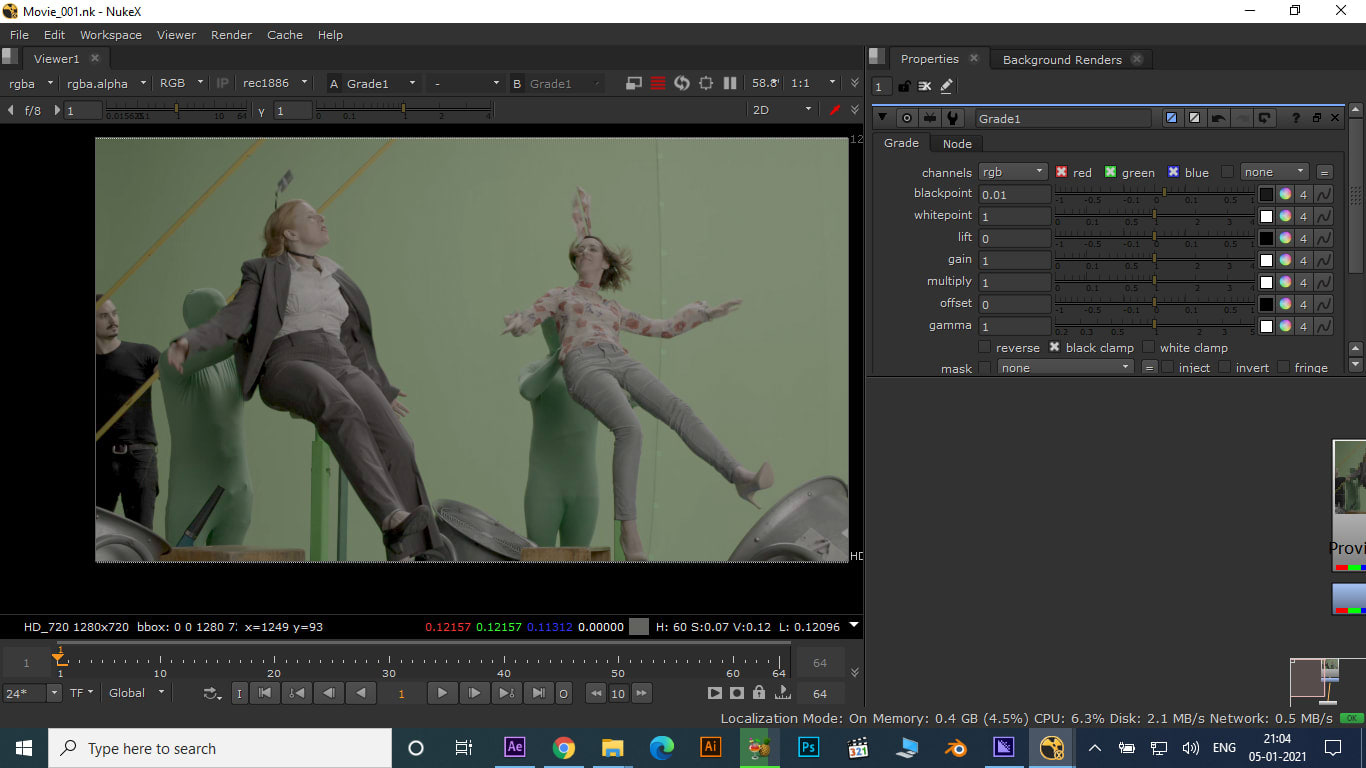Switch to the Node tab
Viewport: 1366px width, 768px height.
pos(957,143)
